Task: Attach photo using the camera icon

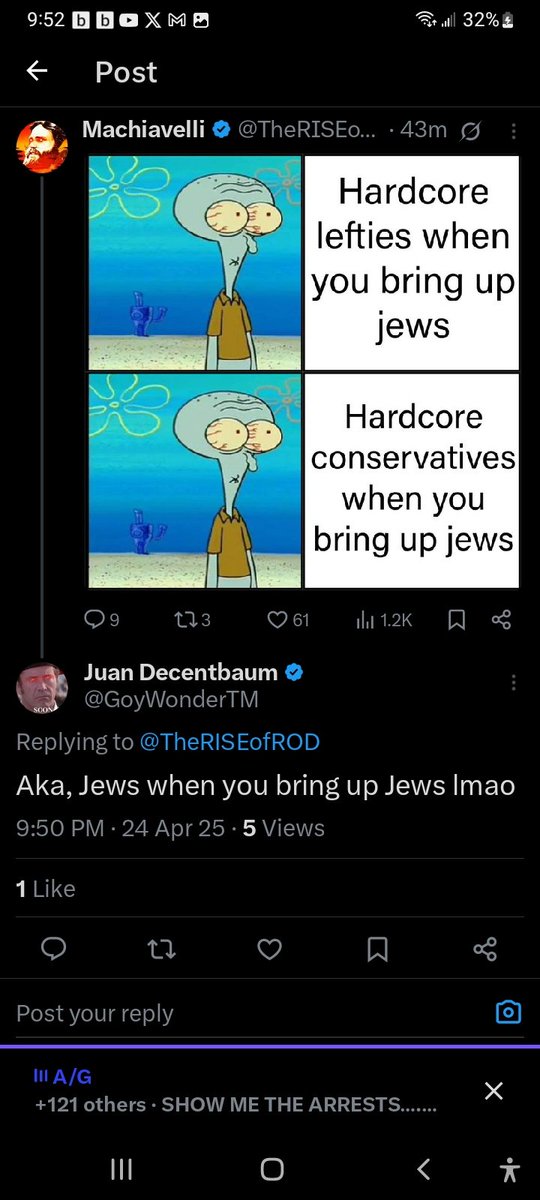Action: (509, 1013)
